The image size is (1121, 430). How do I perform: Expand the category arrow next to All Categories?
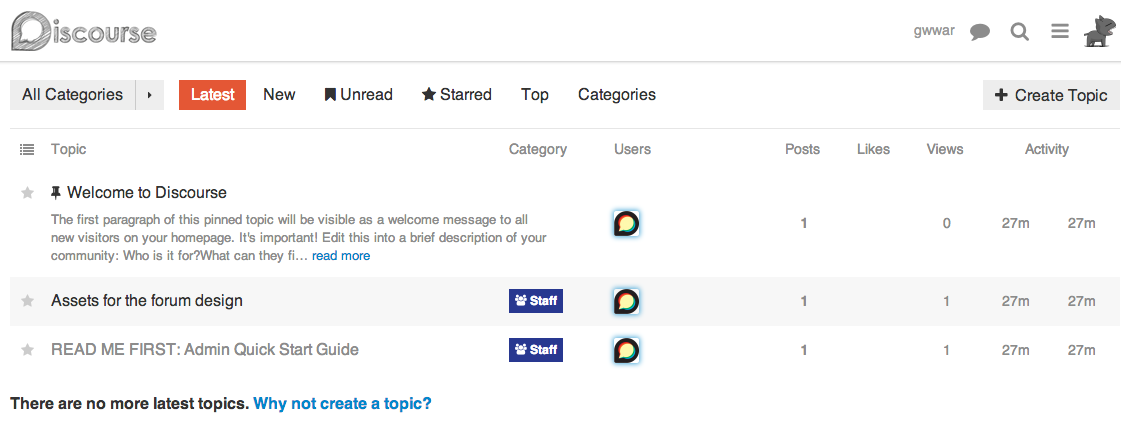coord(149,95)
